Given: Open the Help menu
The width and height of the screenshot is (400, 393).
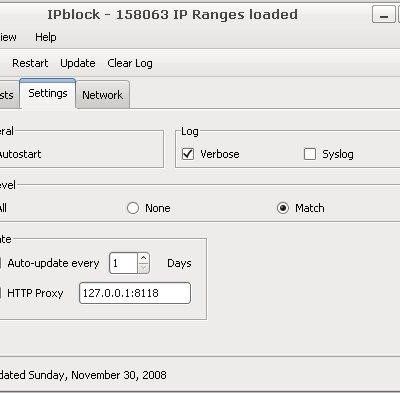Looking at the screenshot, I should click(x=46, y=37).
